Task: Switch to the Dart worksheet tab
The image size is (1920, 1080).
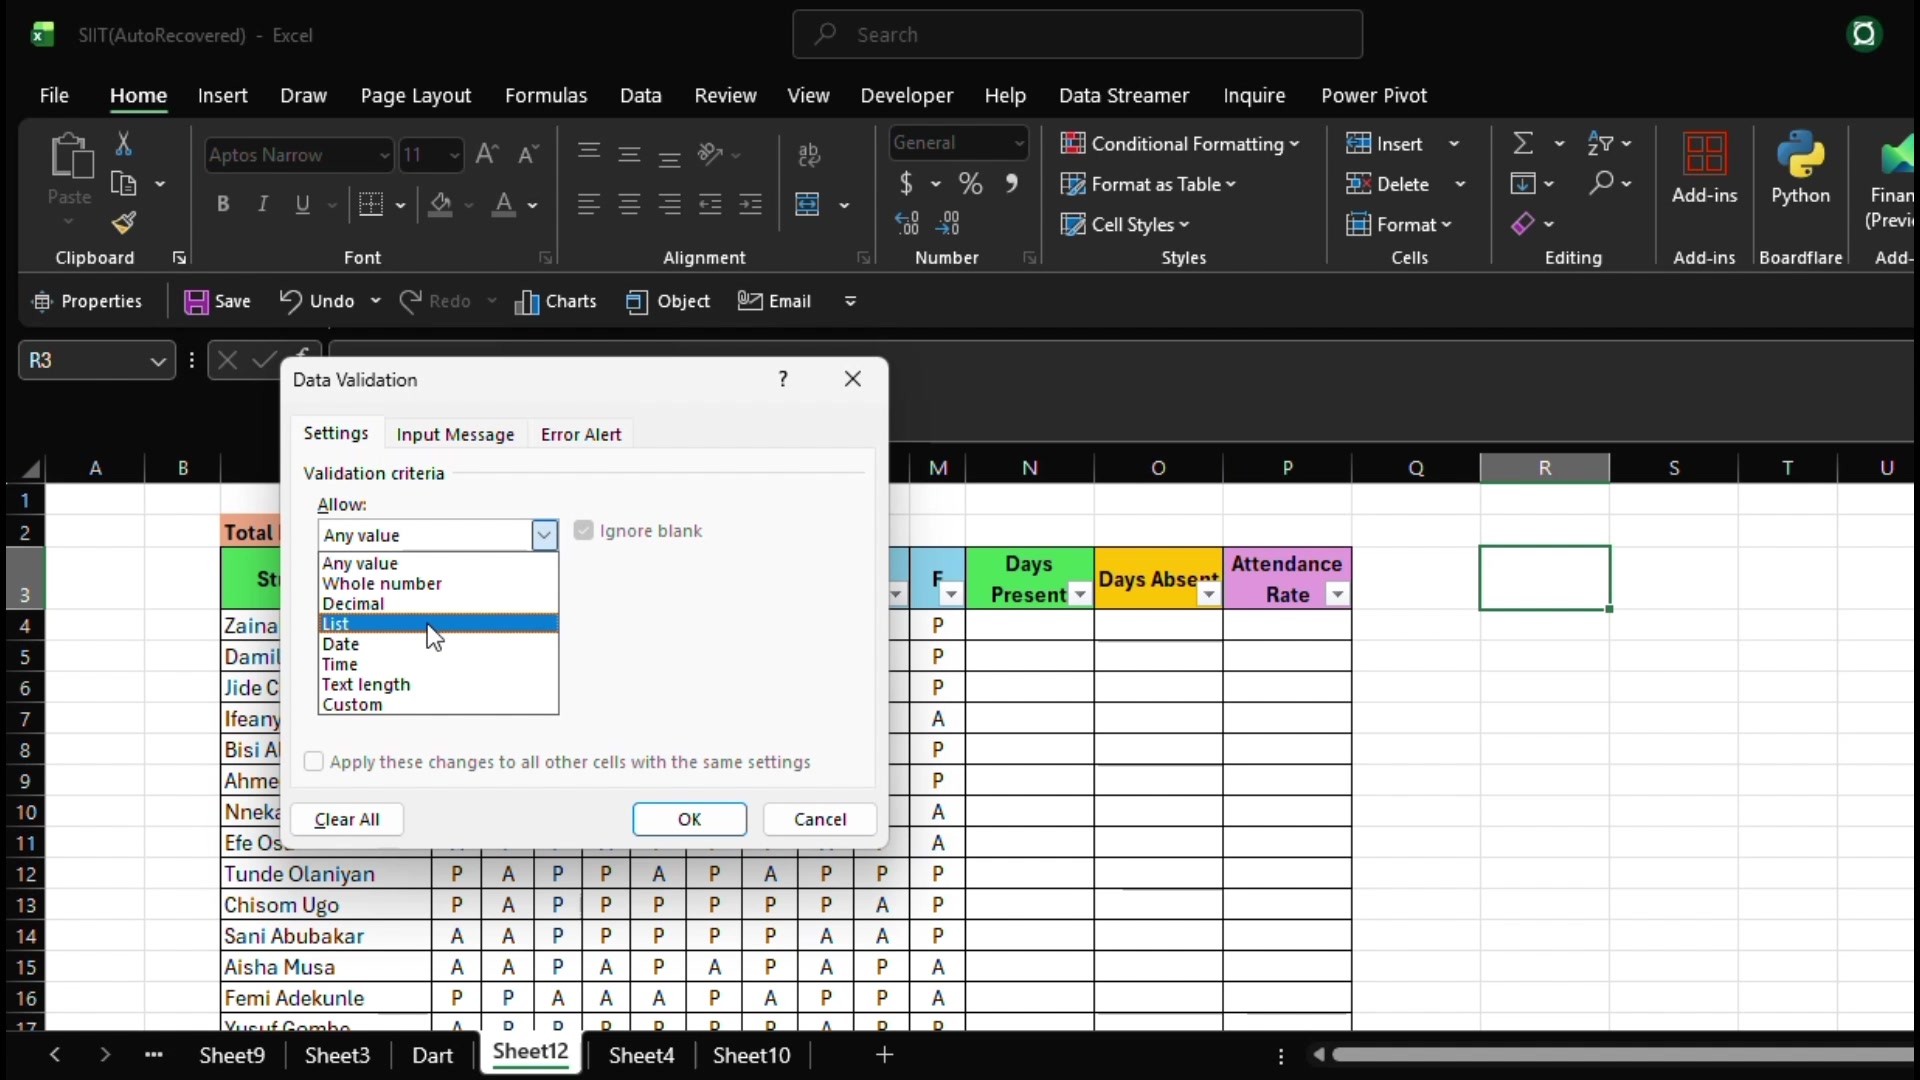Action: (433, 1055)
